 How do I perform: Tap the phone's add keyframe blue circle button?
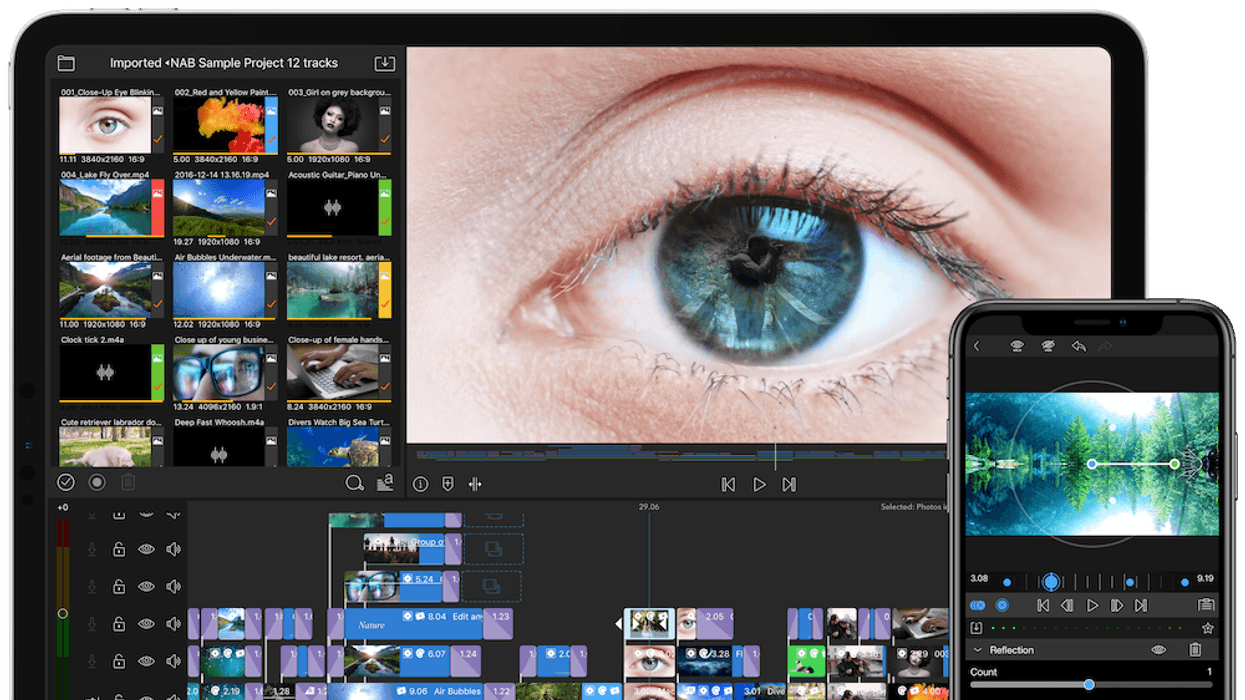click(x=1001, y=605)
